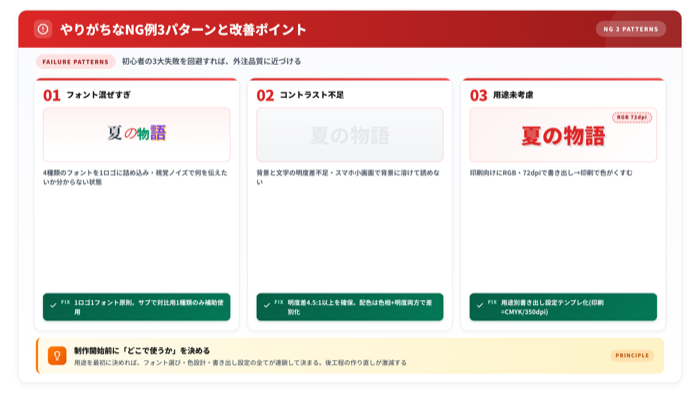The image size is (700, 393).
Task: Click the card title コントラスト不足
Action: [x=312, y=95]
